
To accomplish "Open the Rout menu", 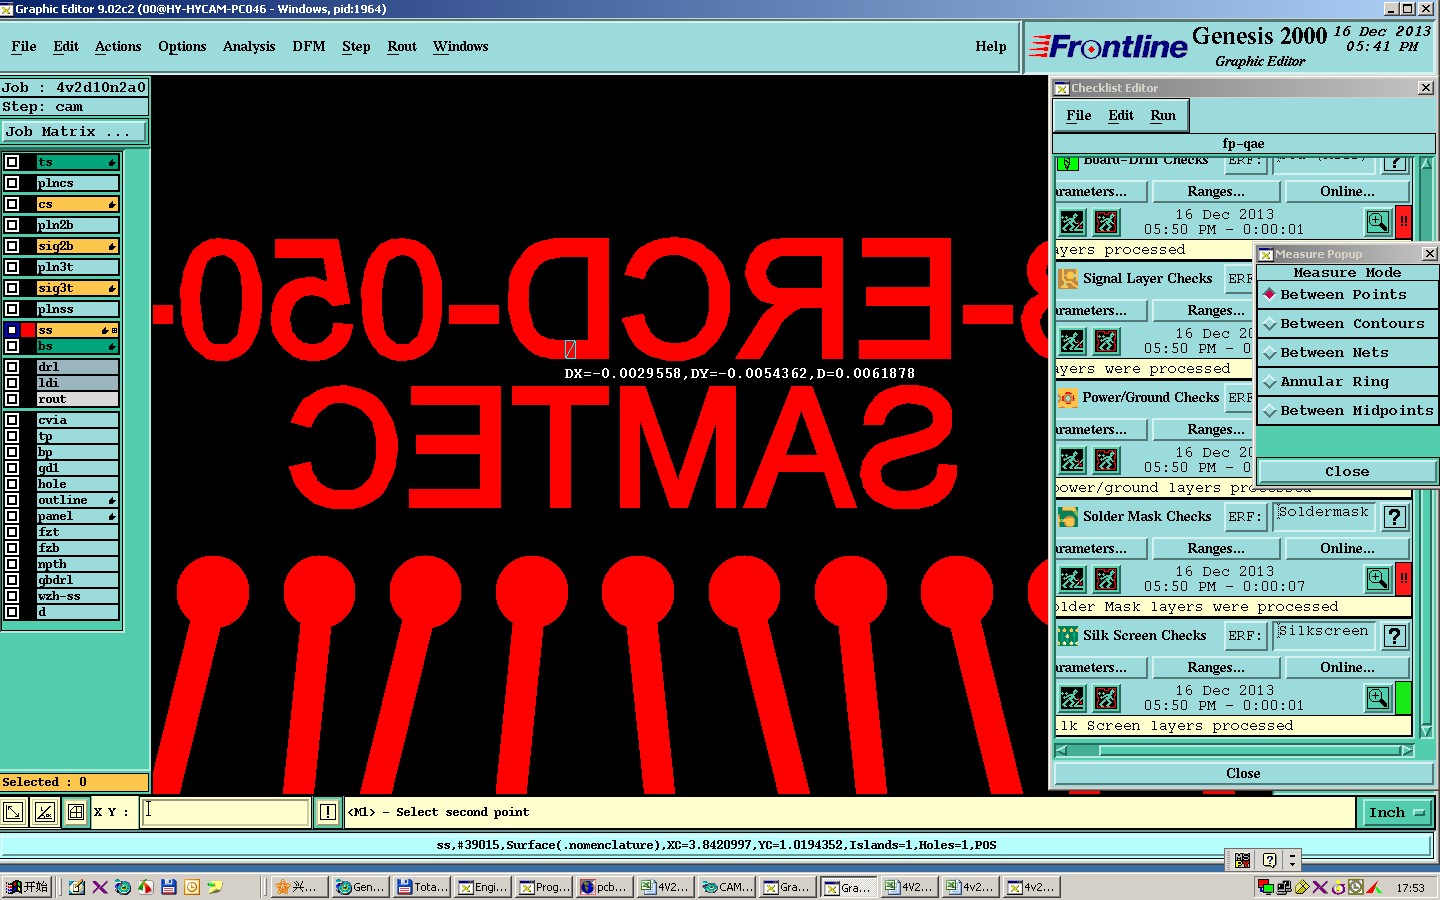I will [x=402, y=47].
